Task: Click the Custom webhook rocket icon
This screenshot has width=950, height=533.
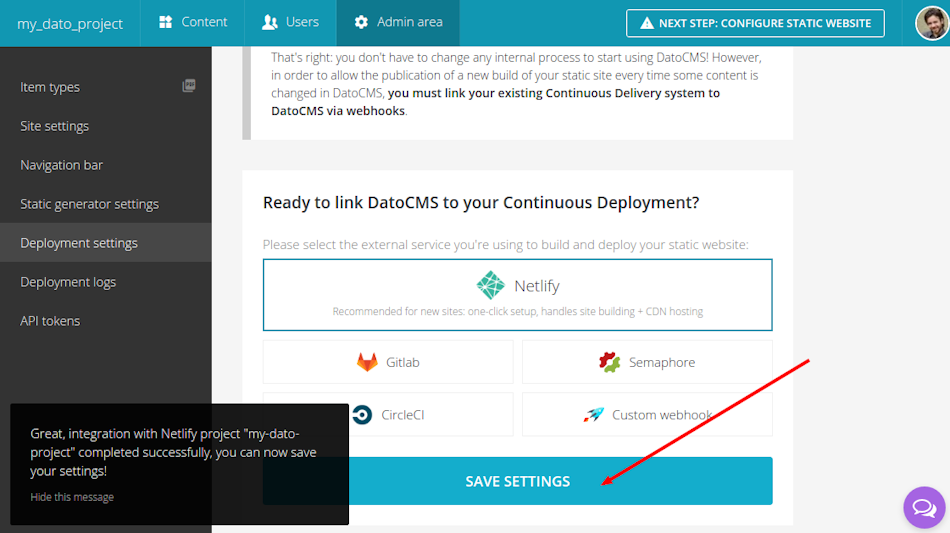Action: click(x=594, y=415)
